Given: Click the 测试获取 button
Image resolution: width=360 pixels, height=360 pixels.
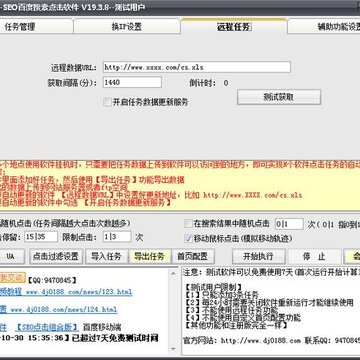Looking at the screenshot, I should [x=279, y=97].
